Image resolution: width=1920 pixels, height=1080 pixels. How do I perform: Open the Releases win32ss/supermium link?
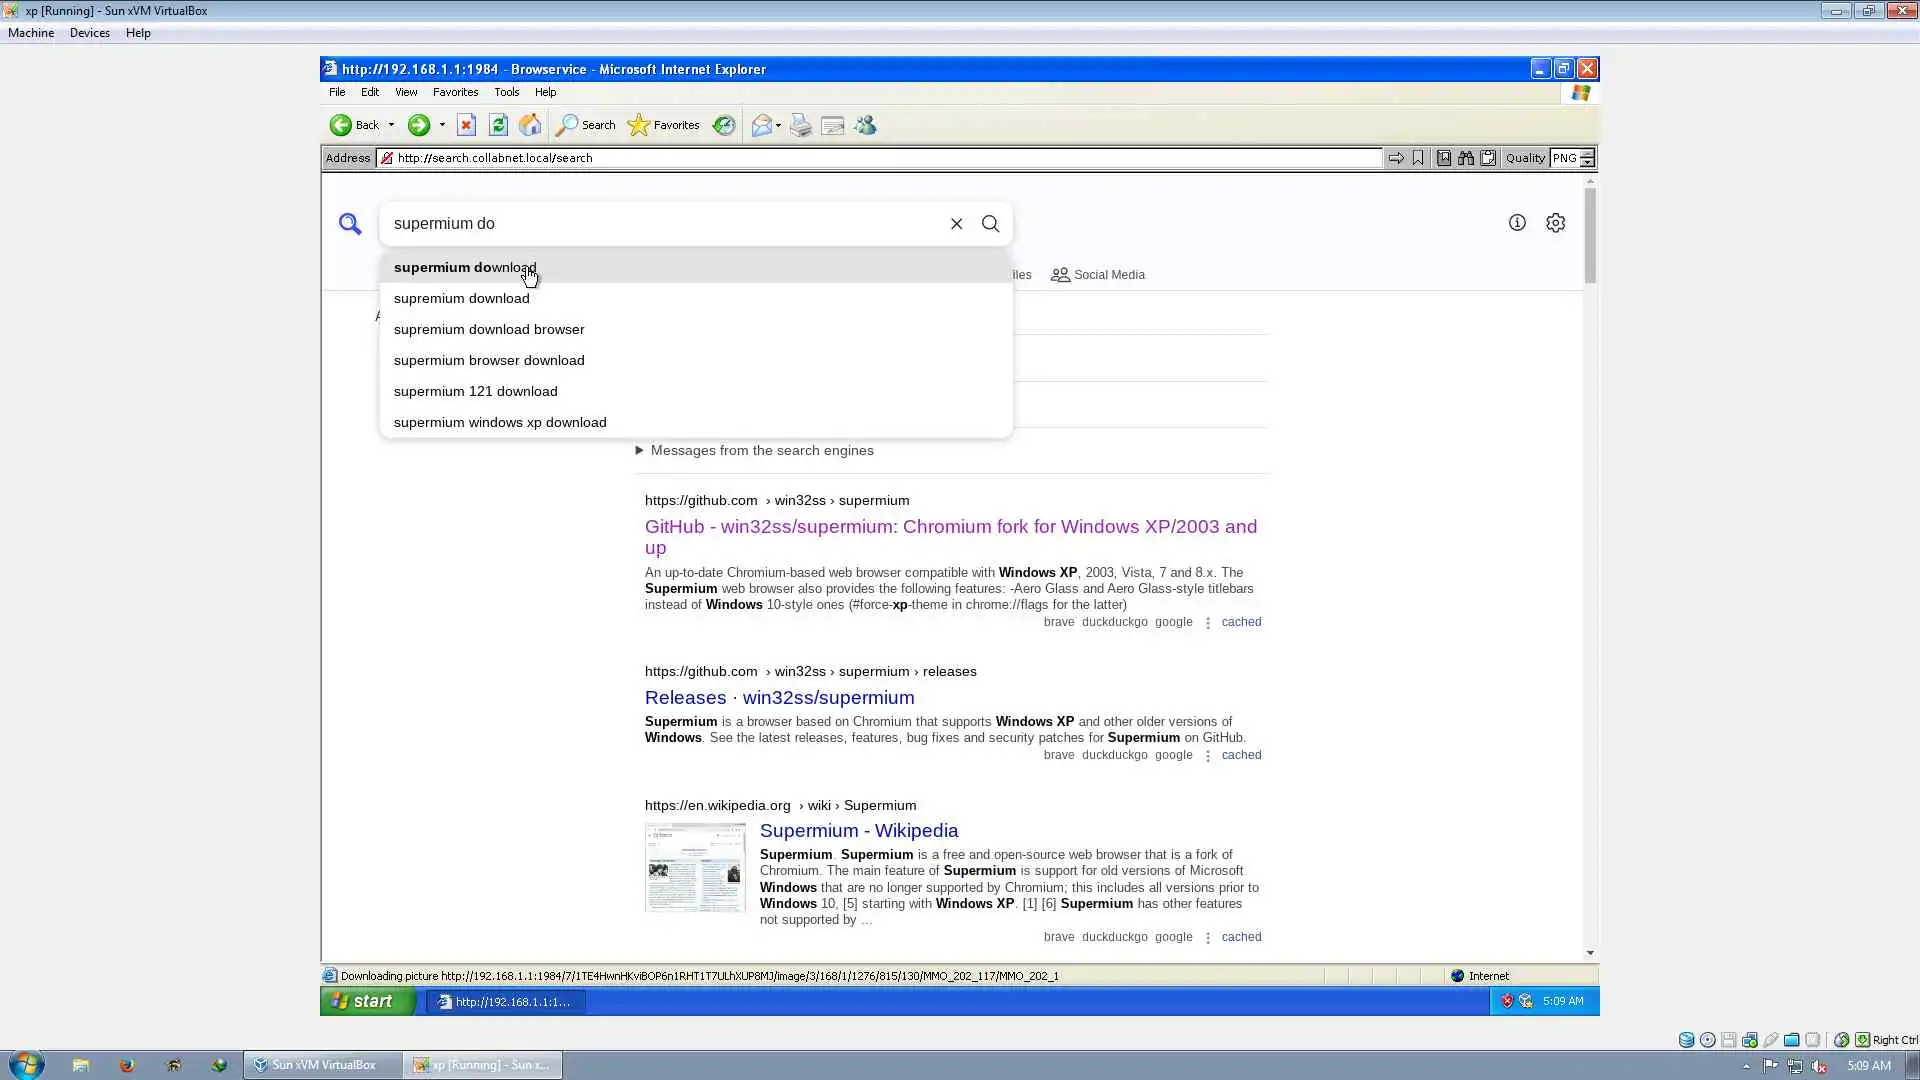click(779, 698)
